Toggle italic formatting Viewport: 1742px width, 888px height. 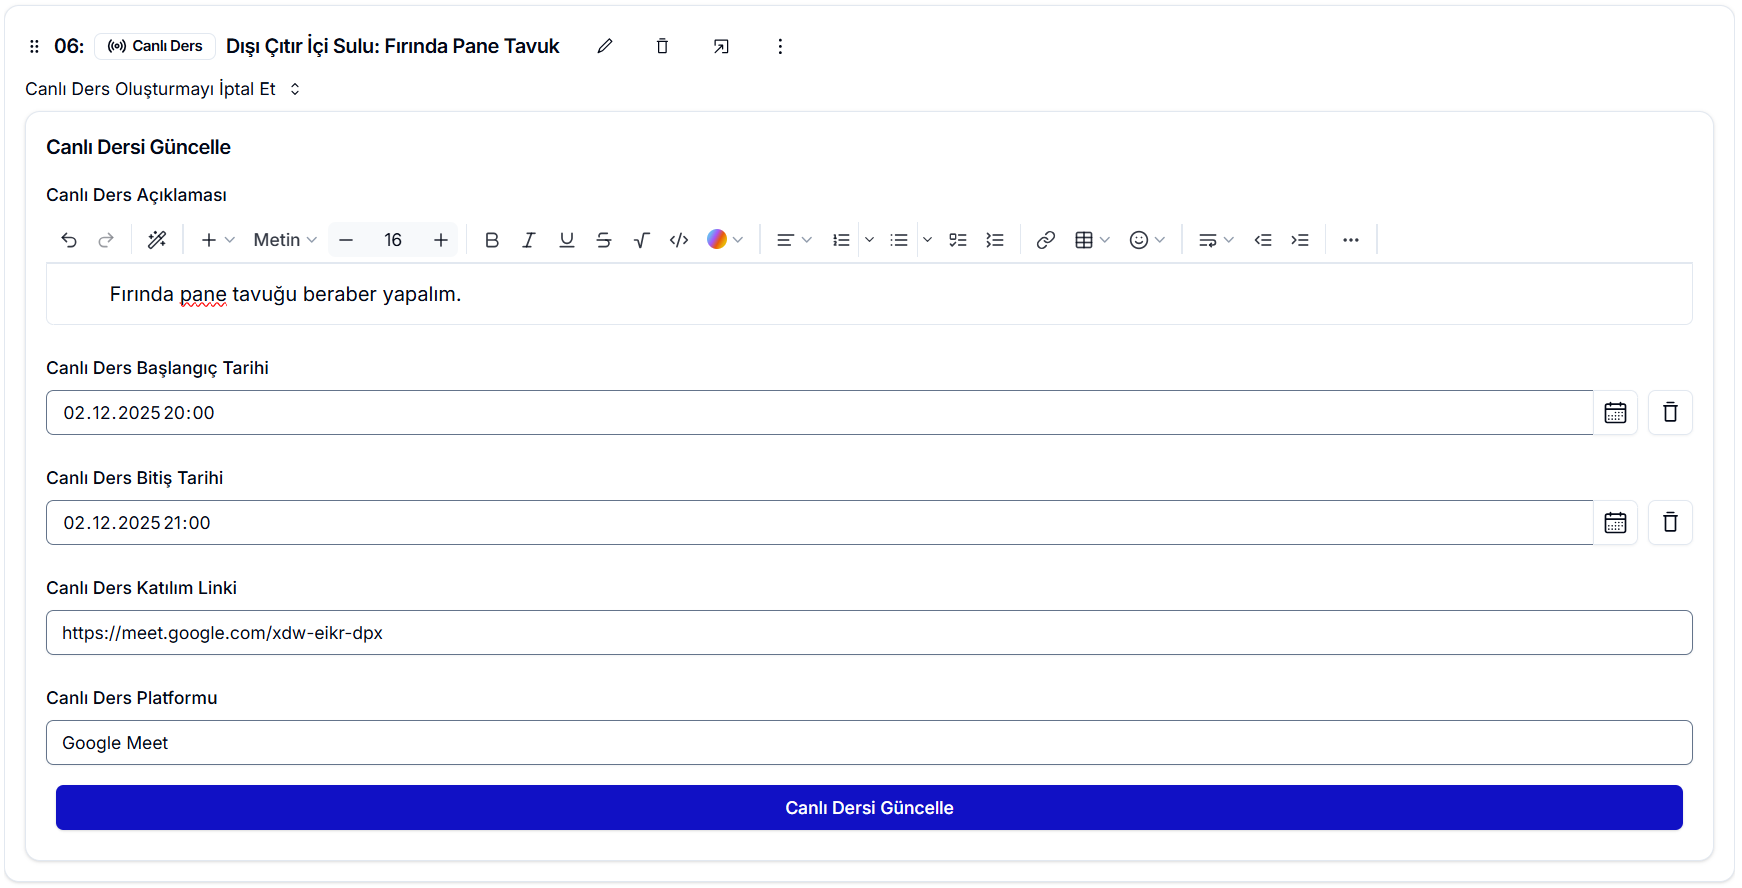529,240
